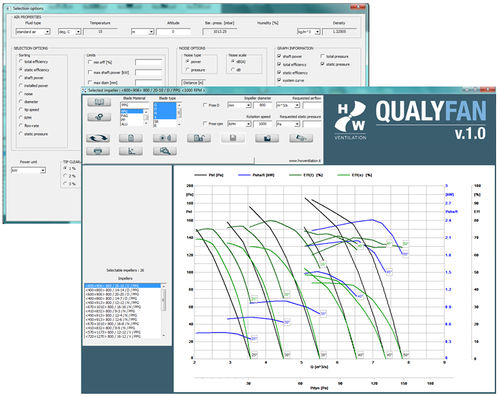Select the first impeller in the list
Screen dimensions: 500x397
pos(122,286)
